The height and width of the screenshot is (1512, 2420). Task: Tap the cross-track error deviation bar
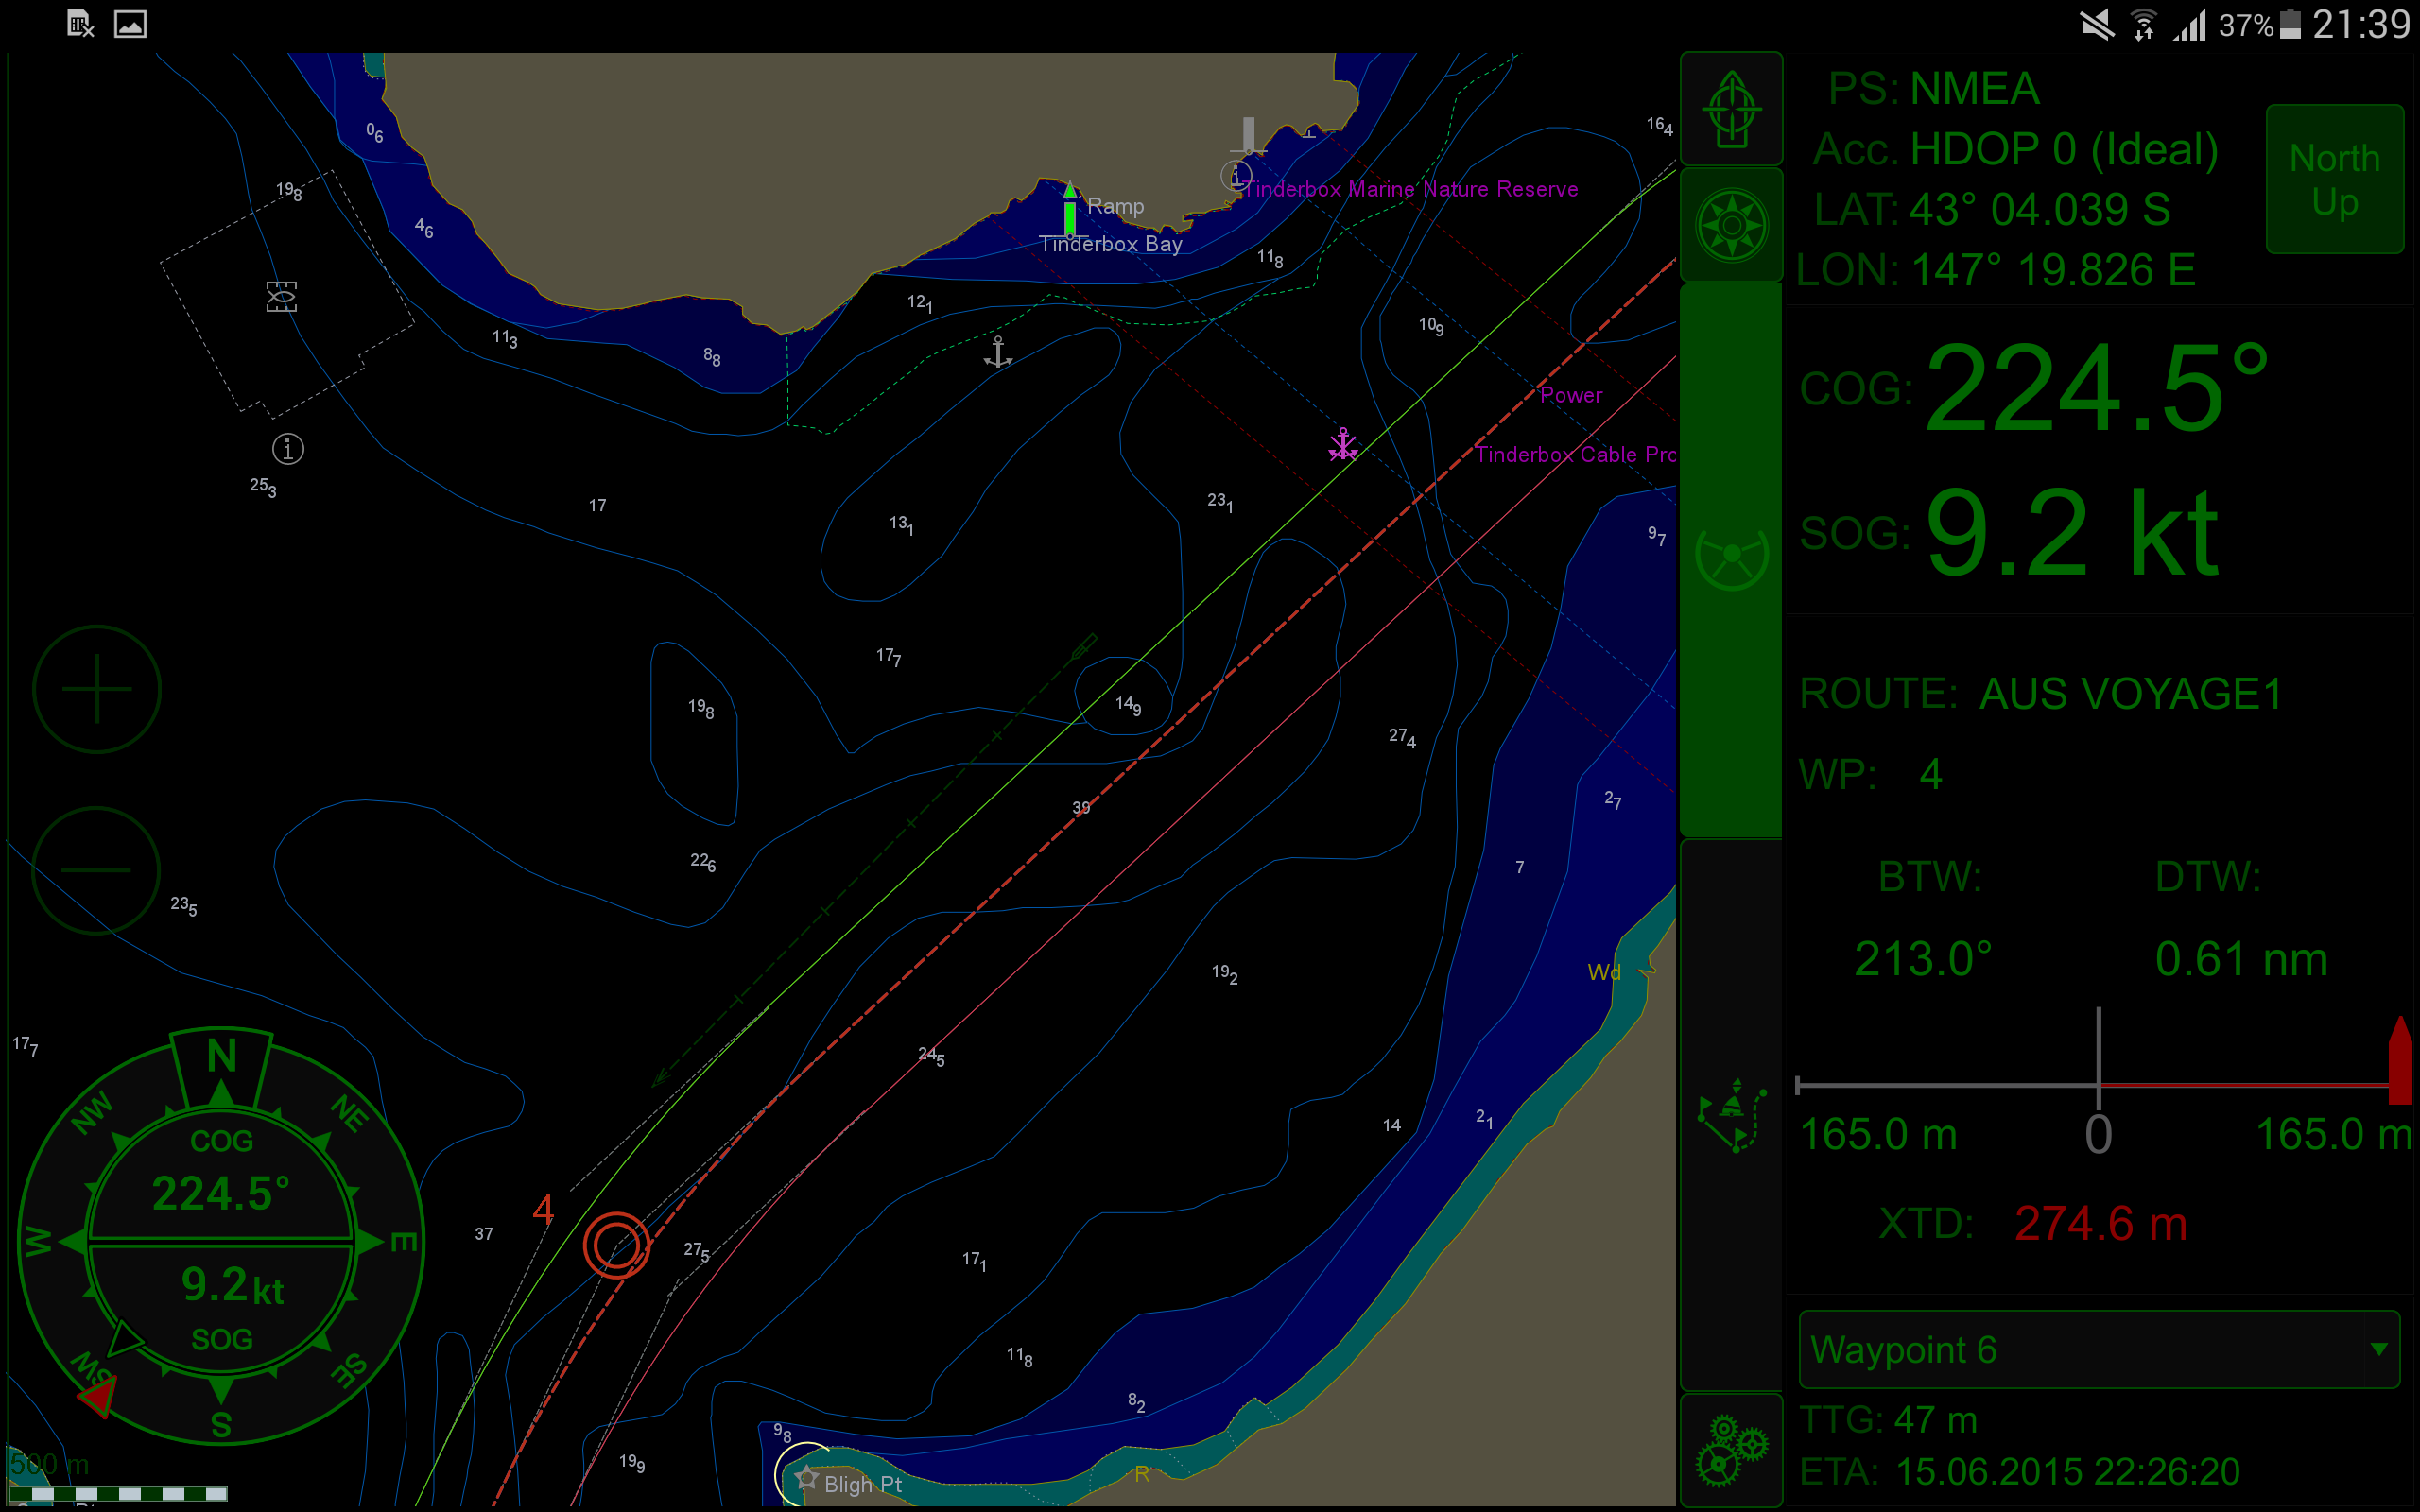(2098, 1084)
